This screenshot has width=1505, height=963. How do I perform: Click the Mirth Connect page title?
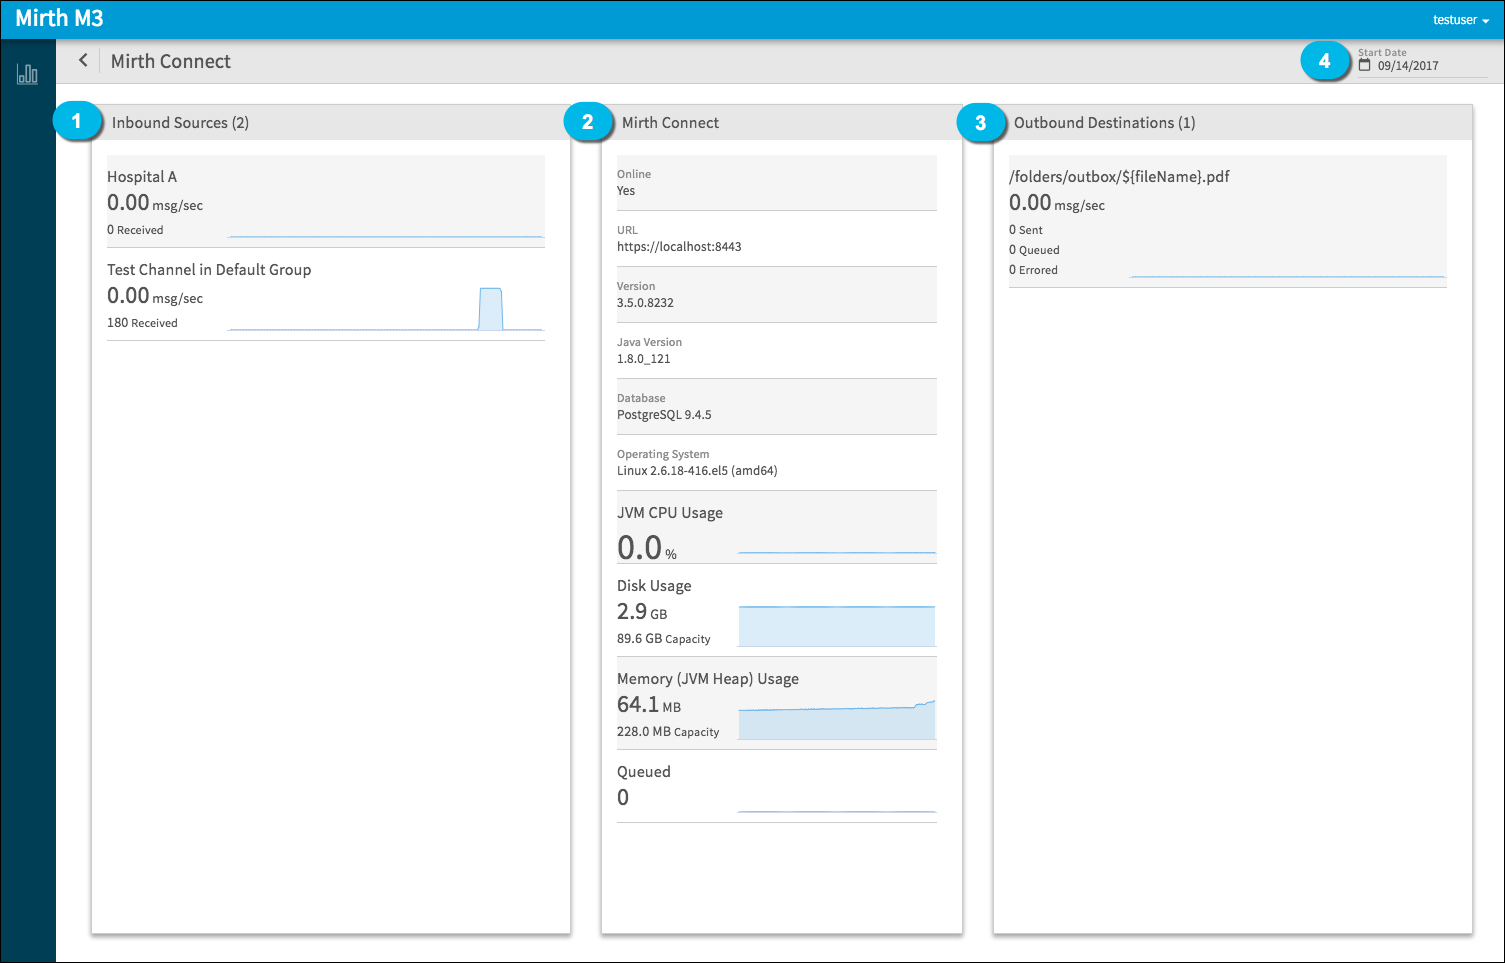click(x=171, y=61)
